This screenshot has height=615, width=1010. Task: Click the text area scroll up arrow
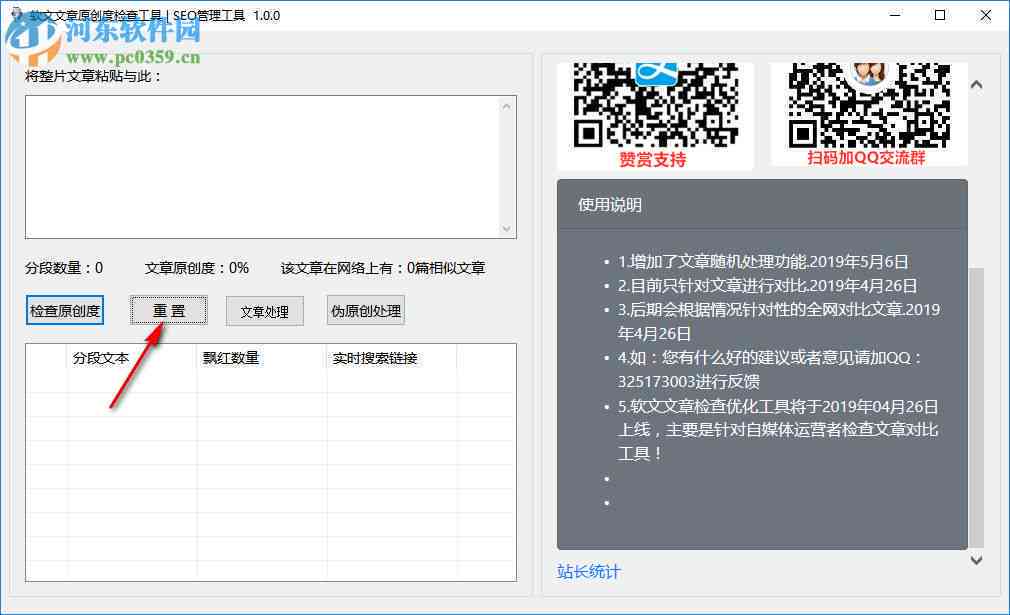[506, 106]
